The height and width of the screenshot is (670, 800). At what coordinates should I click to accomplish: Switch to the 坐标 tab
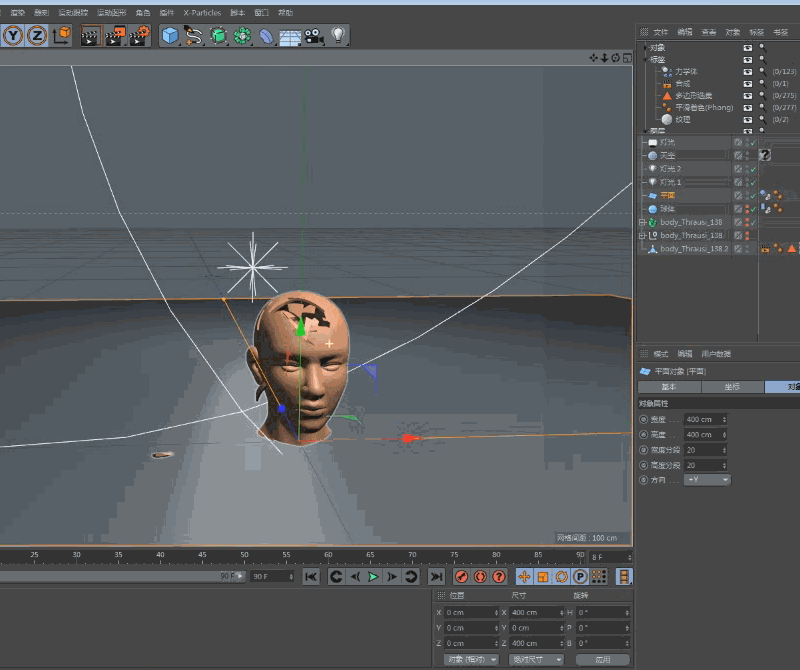(x=732, y=387)
